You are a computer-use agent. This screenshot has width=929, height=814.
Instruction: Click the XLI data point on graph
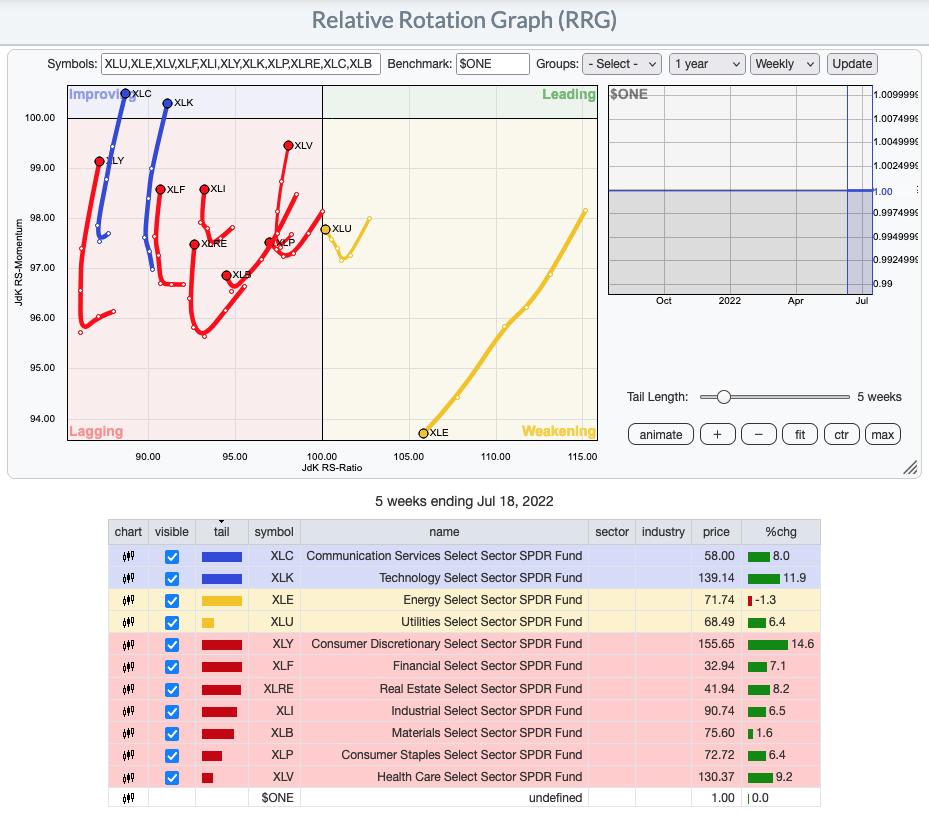click(x=204, y=190)
